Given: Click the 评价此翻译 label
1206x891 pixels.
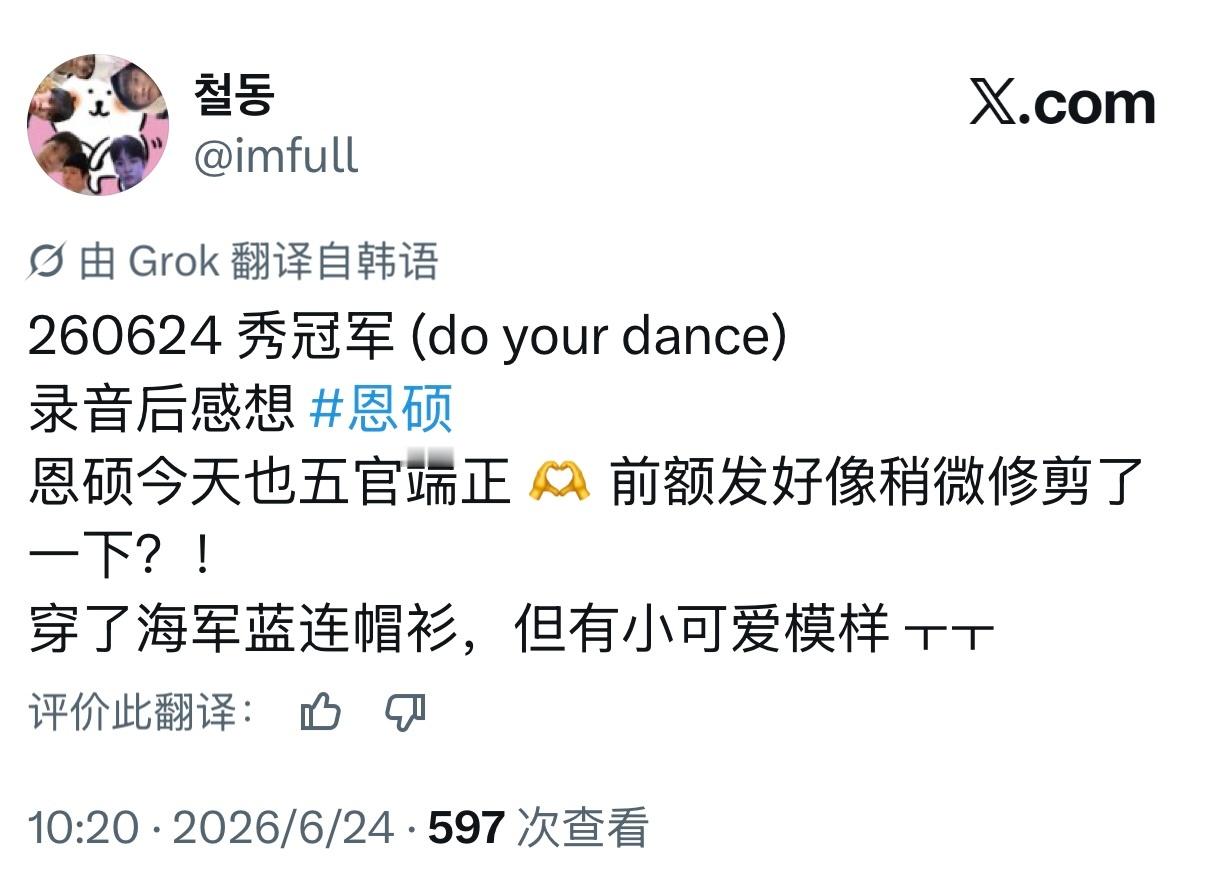Looking at the screenshot, I should pyautogui.click(x=141, y=714).
